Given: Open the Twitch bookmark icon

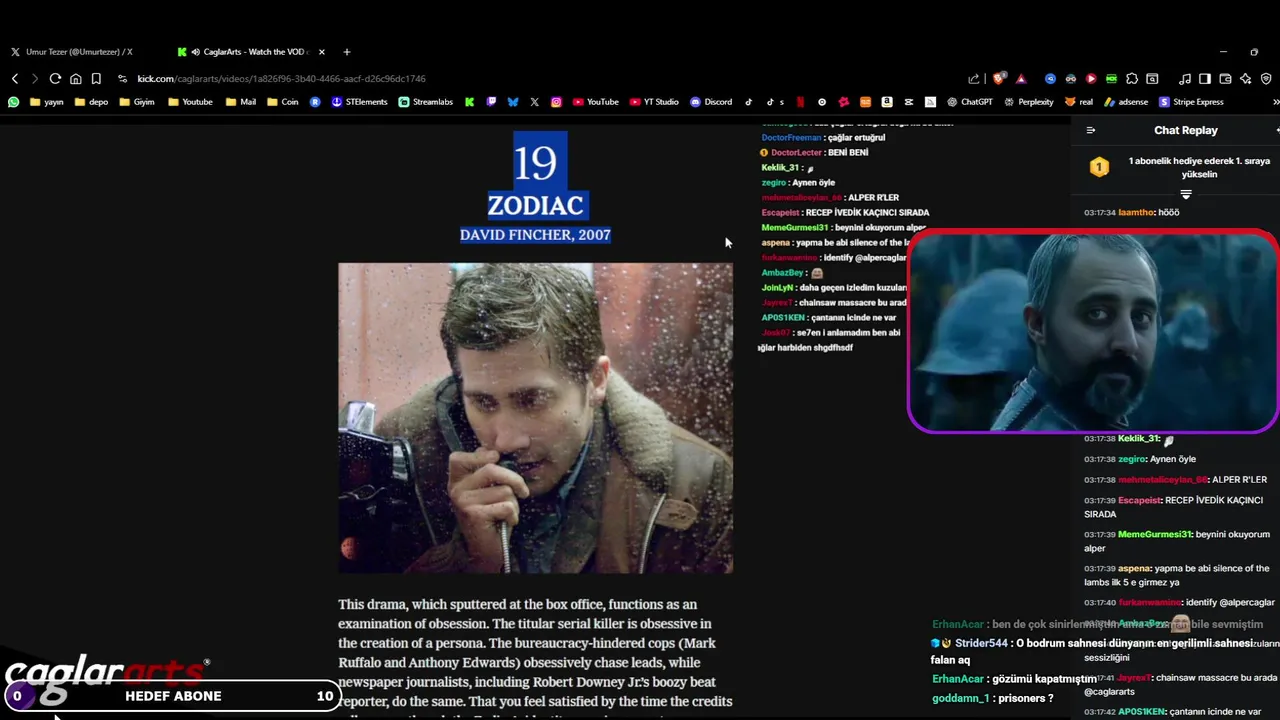Looking at the screenshot, I should point(491,102).
